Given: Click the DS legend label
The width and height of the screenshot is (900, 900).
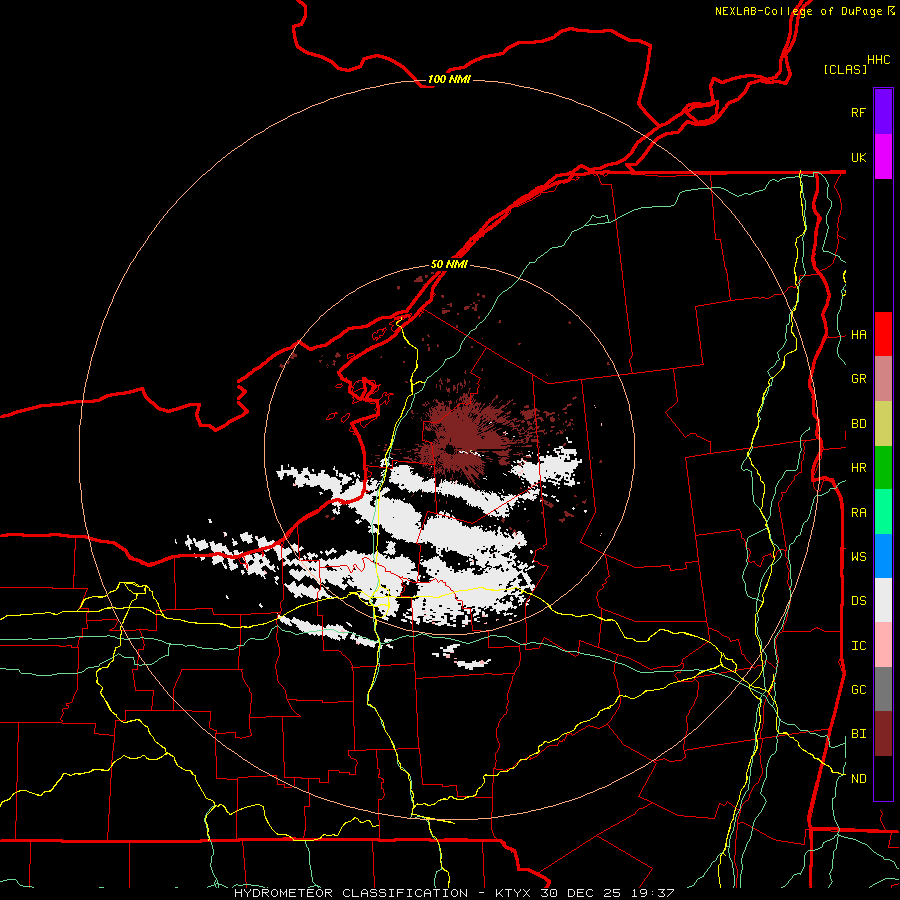Looking at the screenshot, I should point(859,600).
